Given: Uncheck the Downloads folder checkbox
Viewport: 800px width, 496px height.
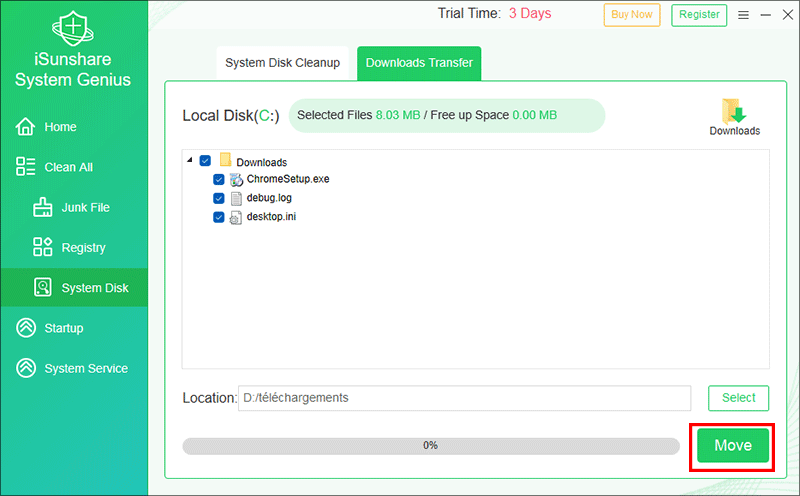Looking at the screenshot, I should (206, 162).
